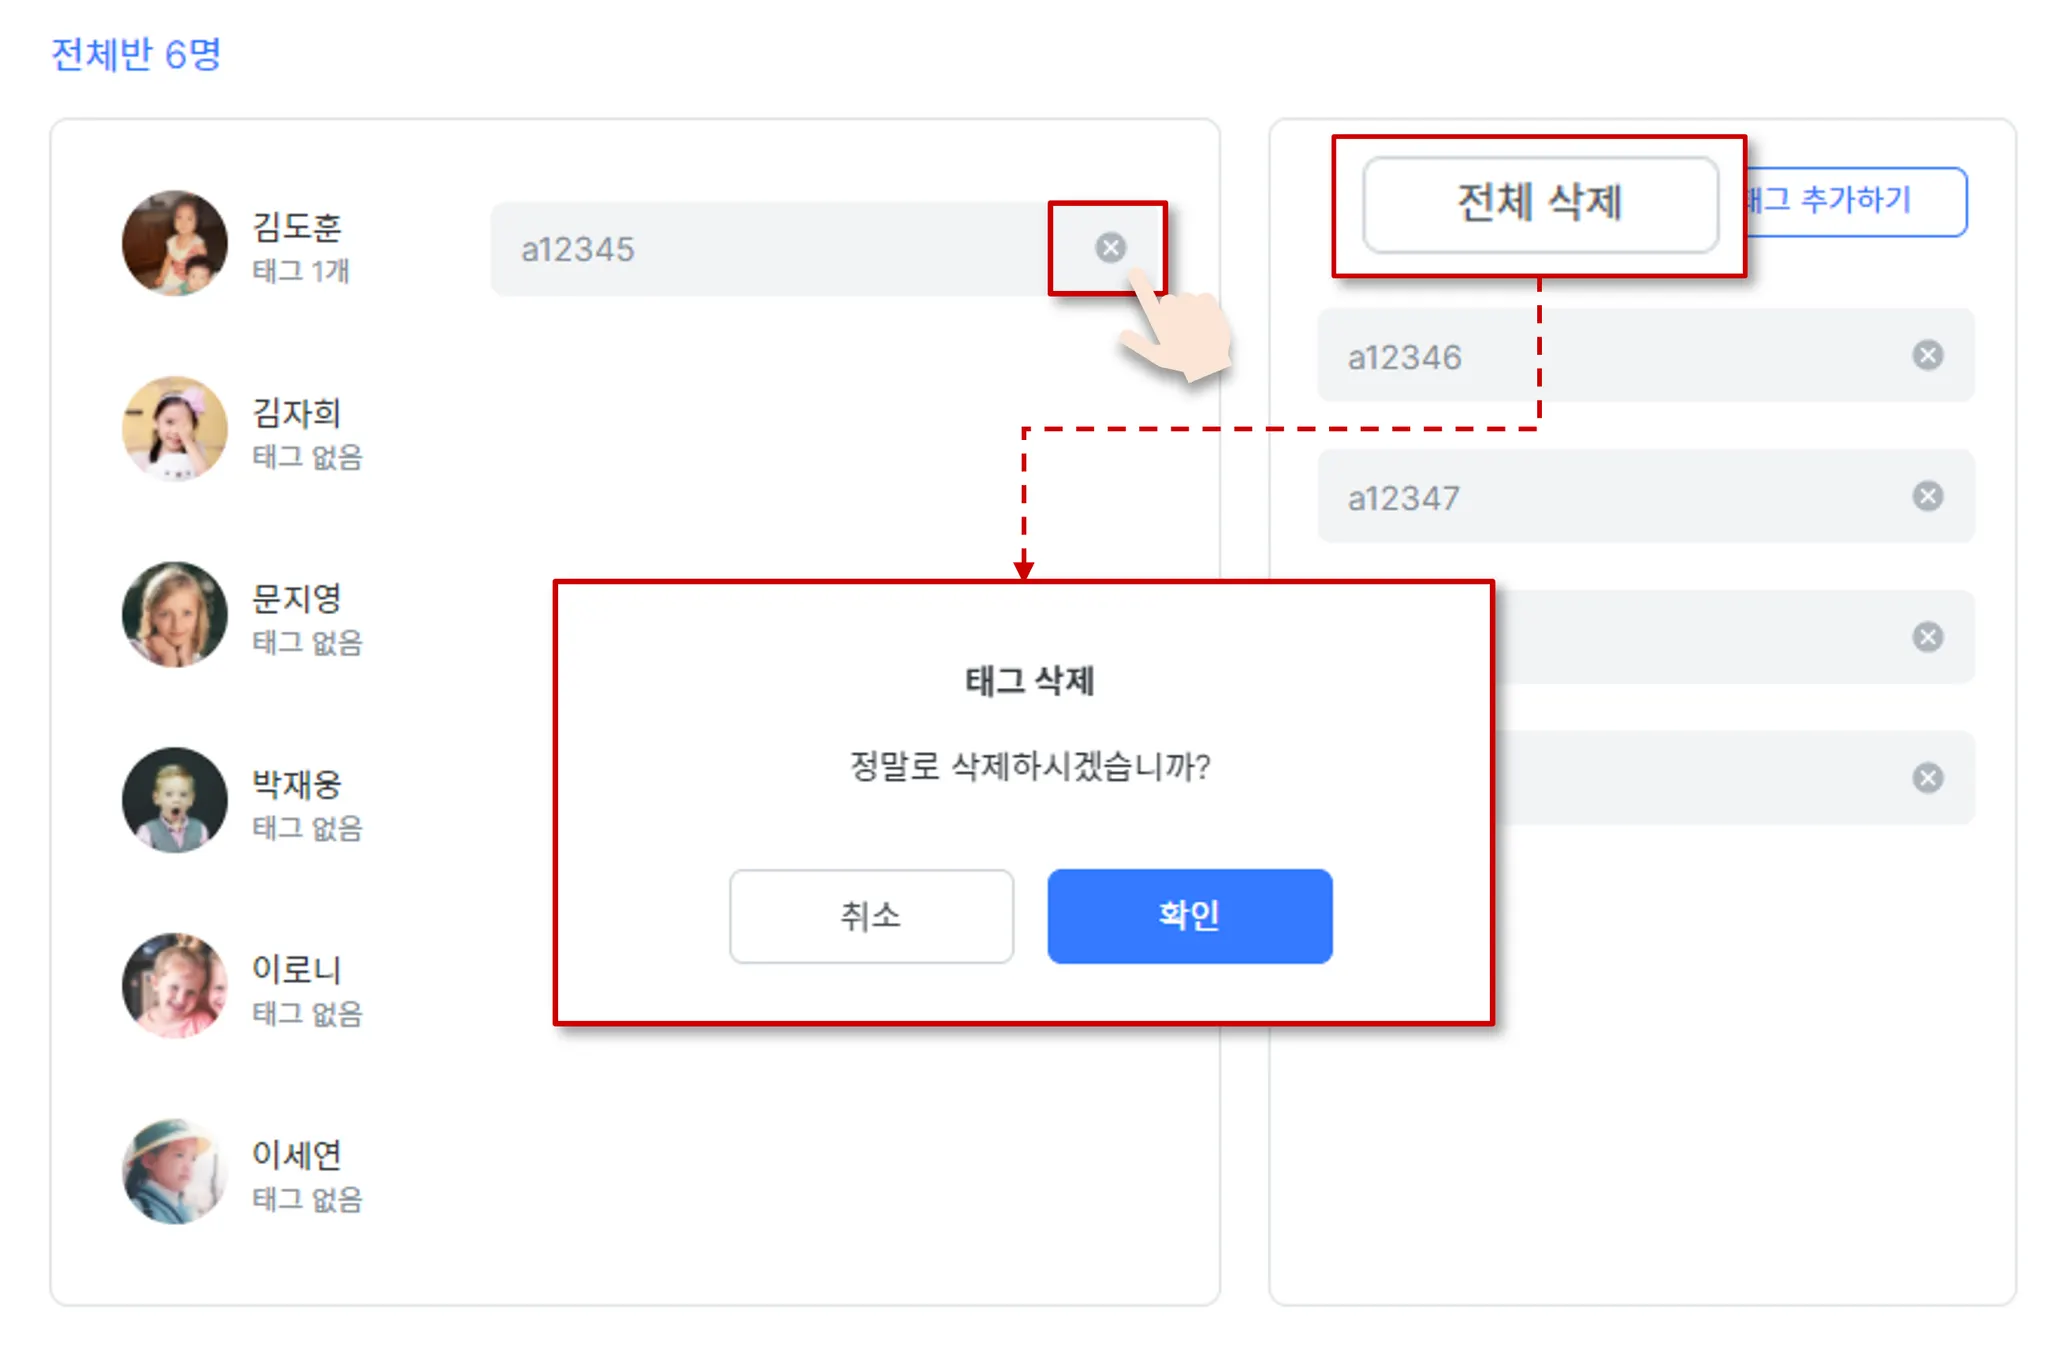Click X icon on bottom tag row
The image size is (2048, 1349).
point(1927,778)
